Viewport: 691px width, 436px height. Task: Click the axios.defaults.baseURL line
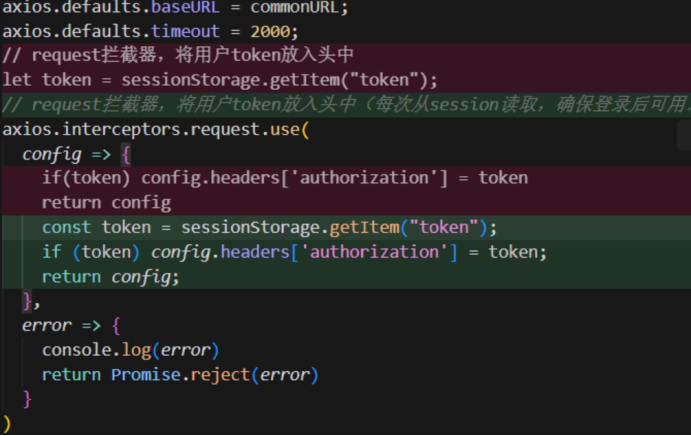[x=175, y=7]
